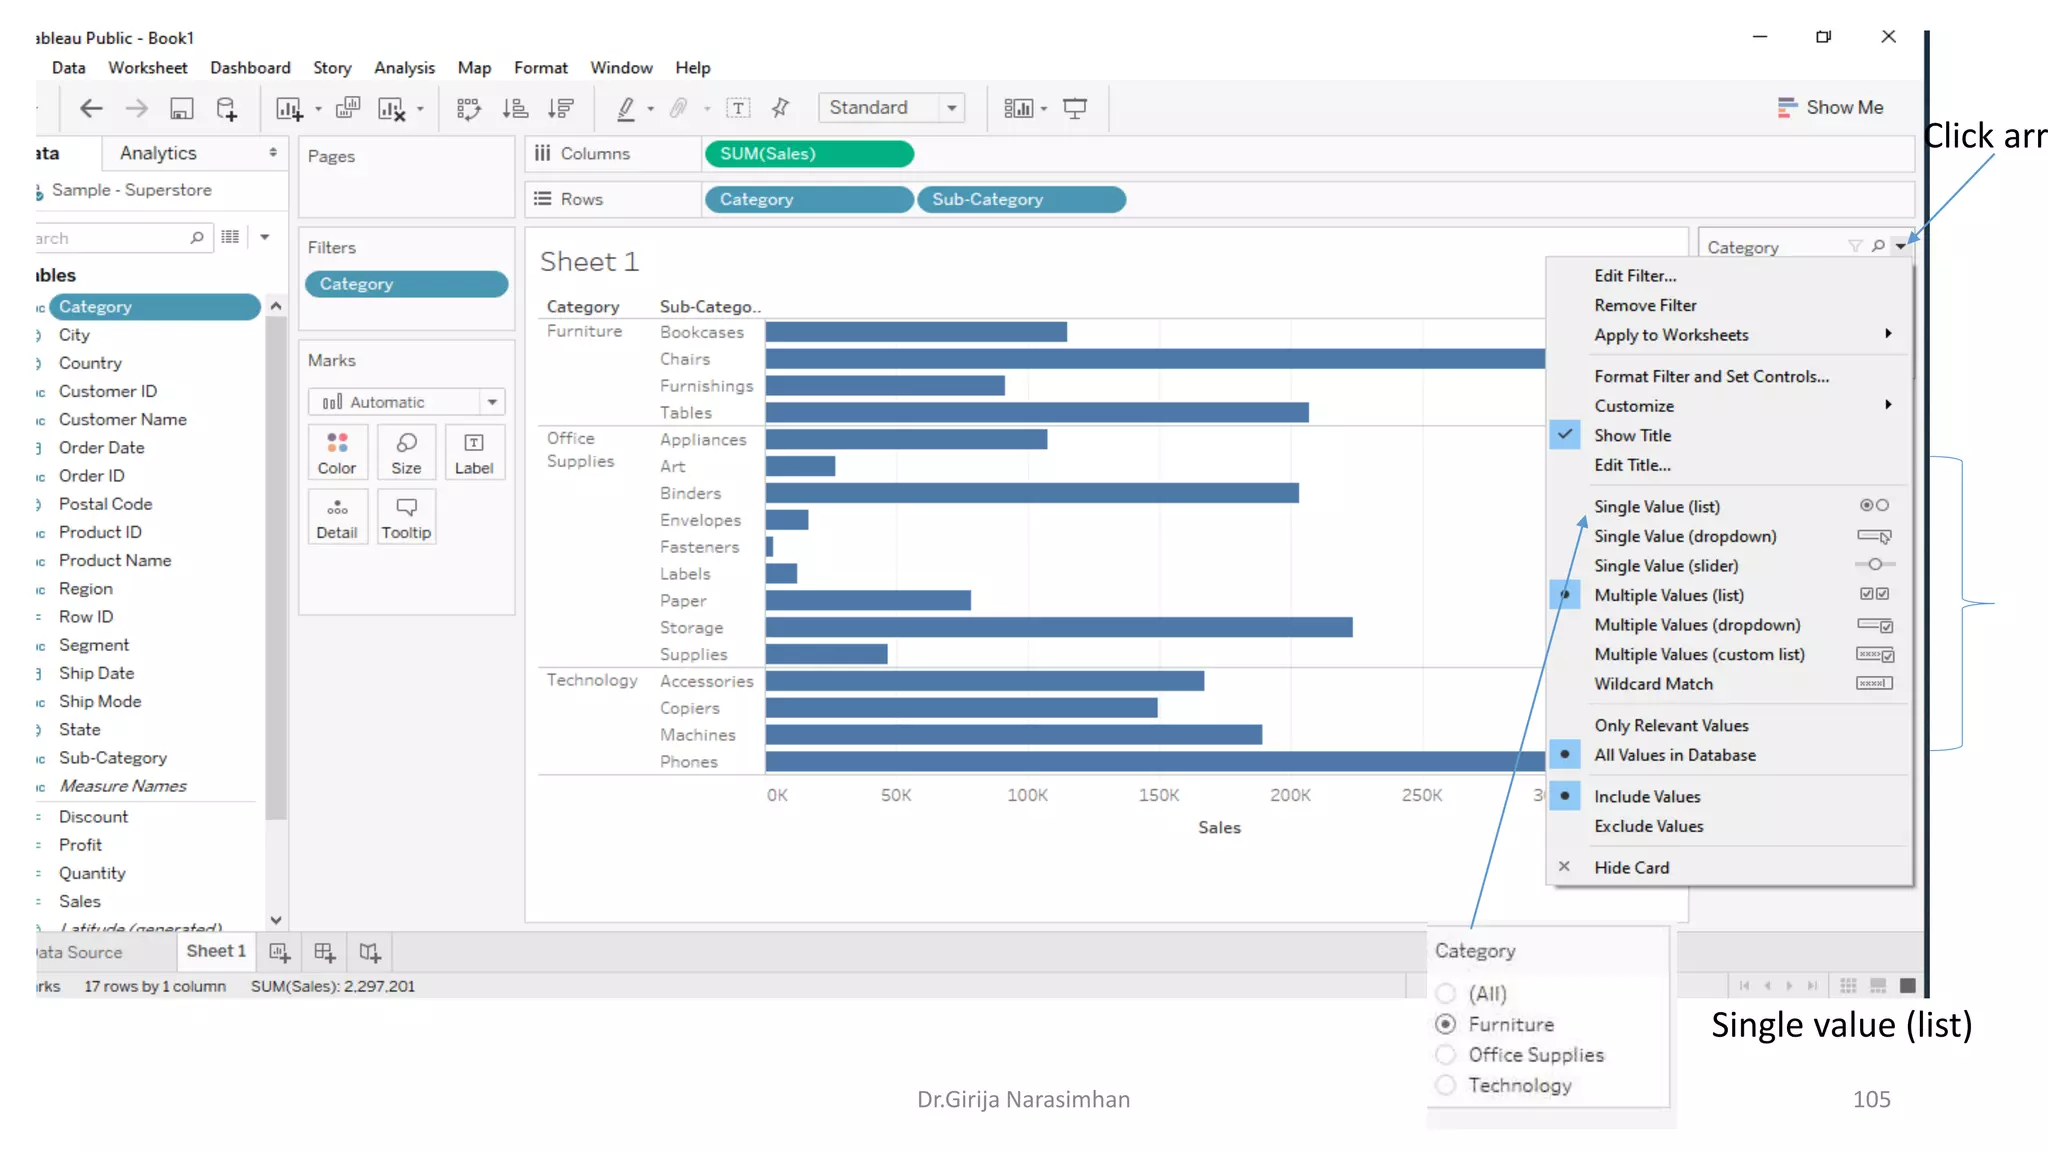
Task: Switch to the Analytics pane tab
Action: click(158, 153)
